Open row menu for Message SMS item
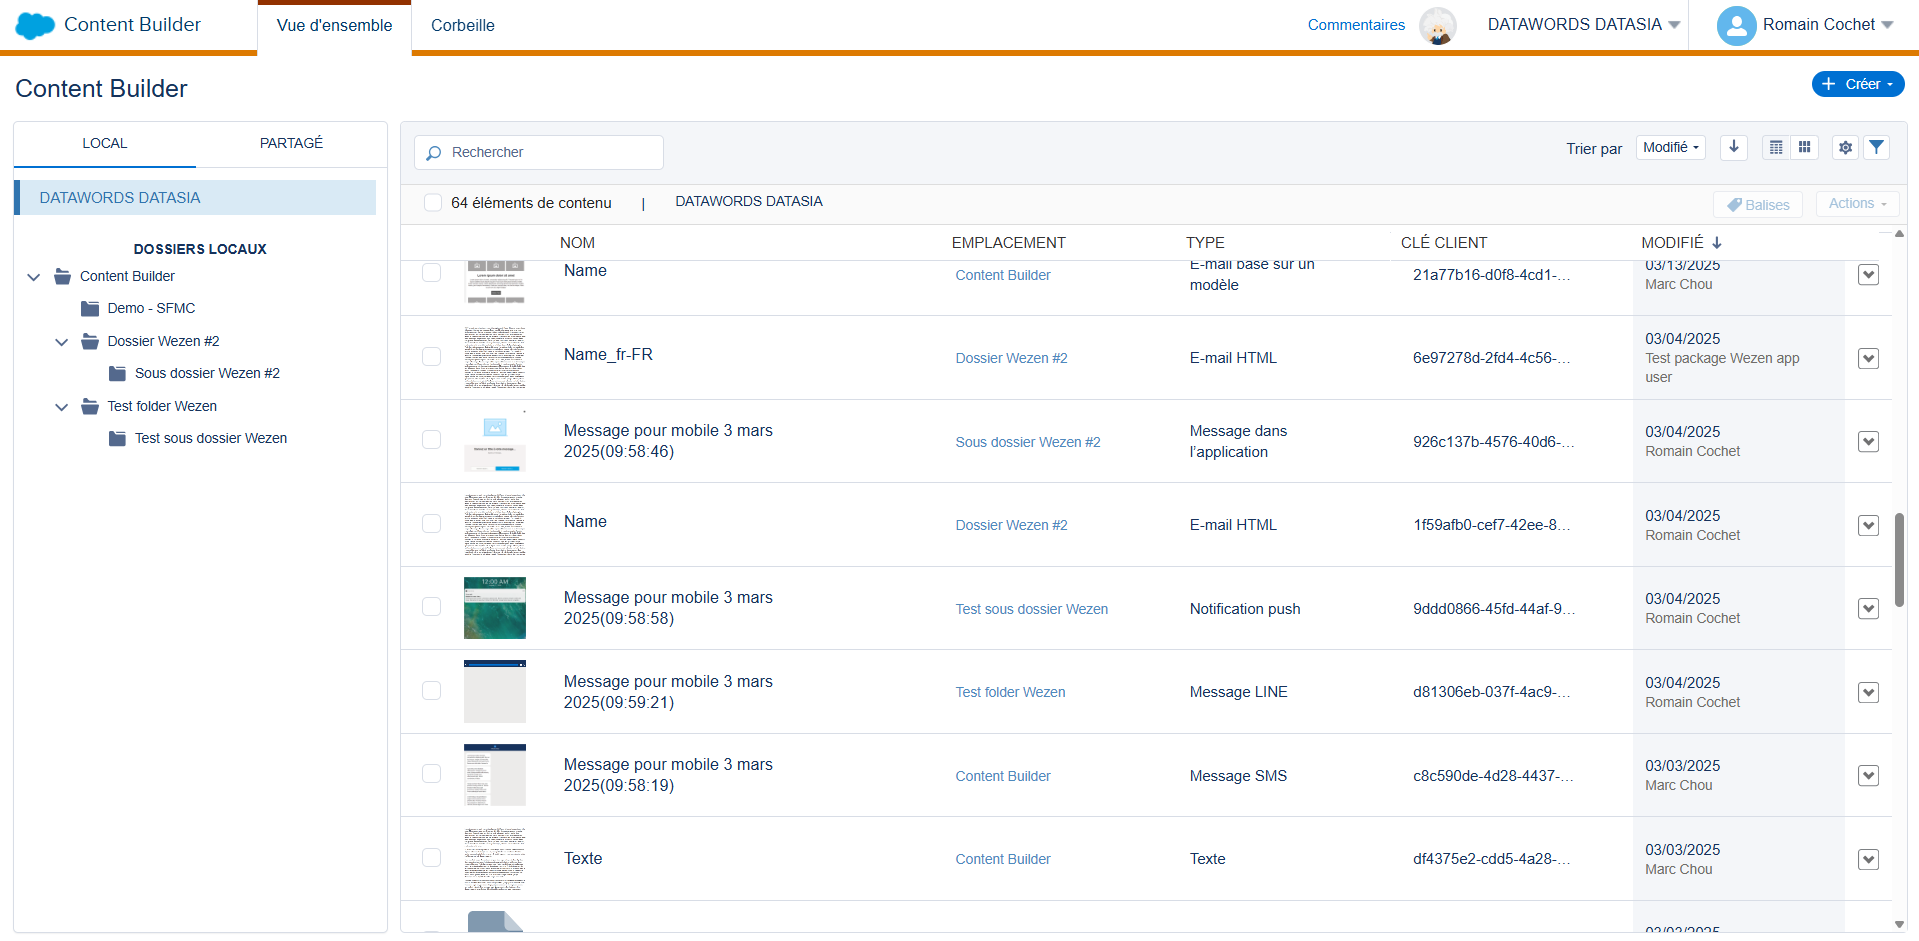This screenshot has width=1919, height=941. 1868,775
